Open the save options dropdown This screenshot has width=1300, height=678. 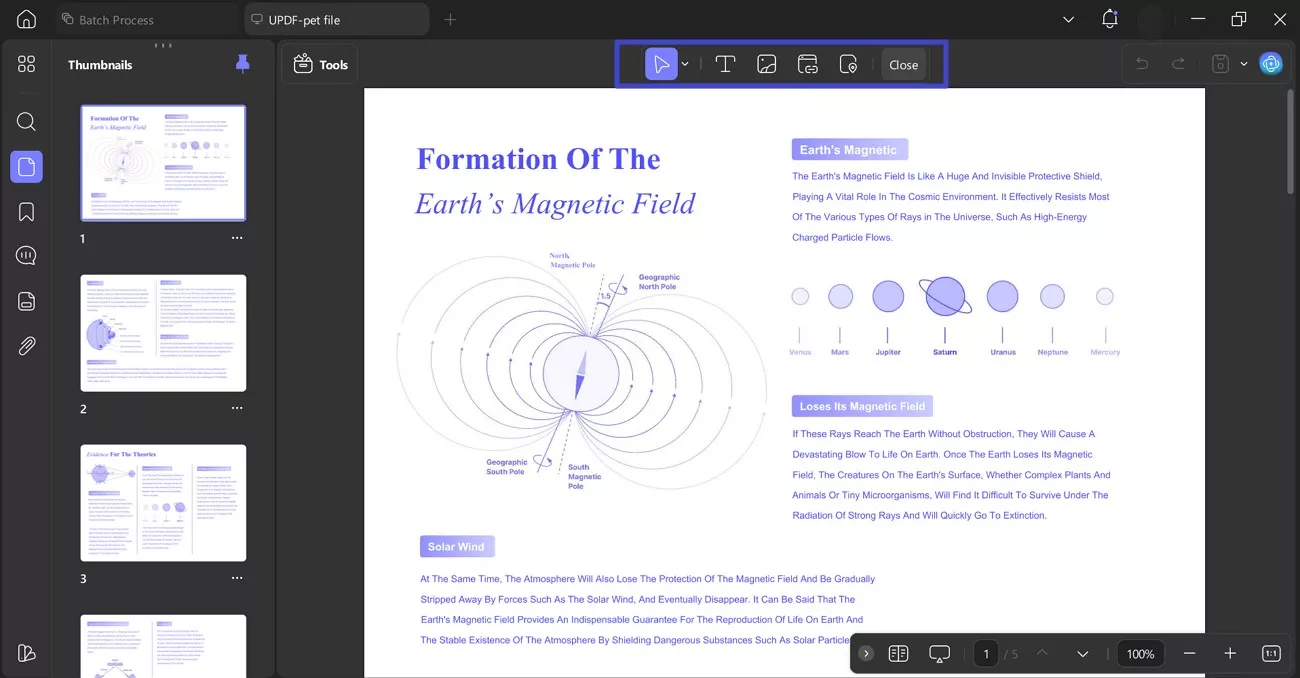[1244, 63]
